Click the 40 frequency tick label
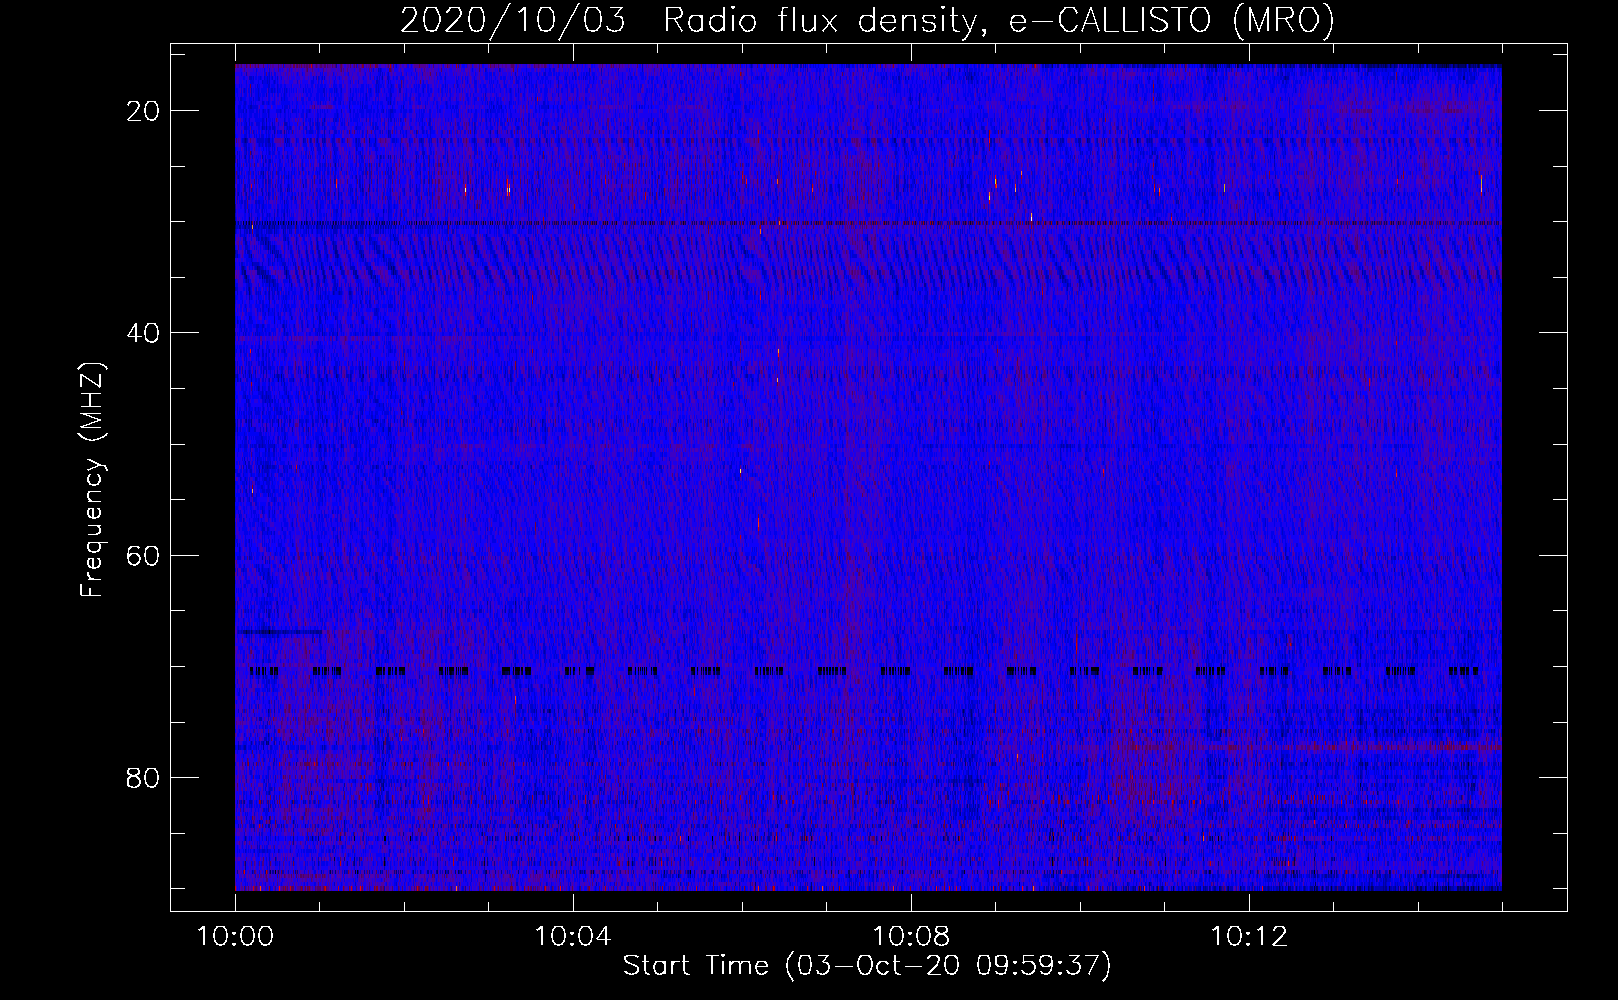The image size is (1618, 1000). coord(143,333)
